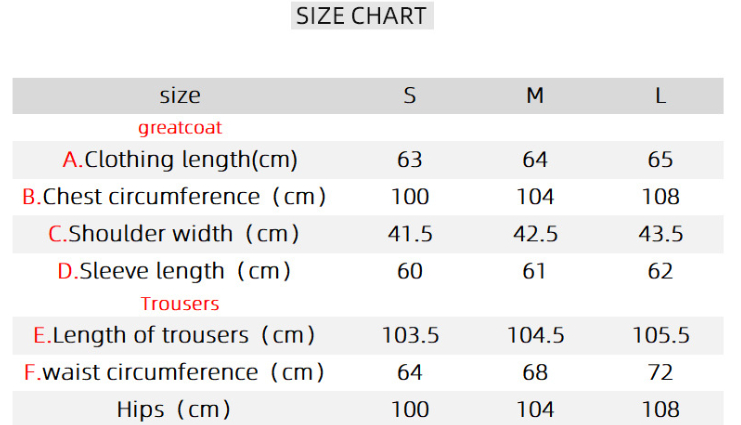Viewport: 741px width, 425px height.
Task: Select clothing length value 63
Action: coord(410,159)
